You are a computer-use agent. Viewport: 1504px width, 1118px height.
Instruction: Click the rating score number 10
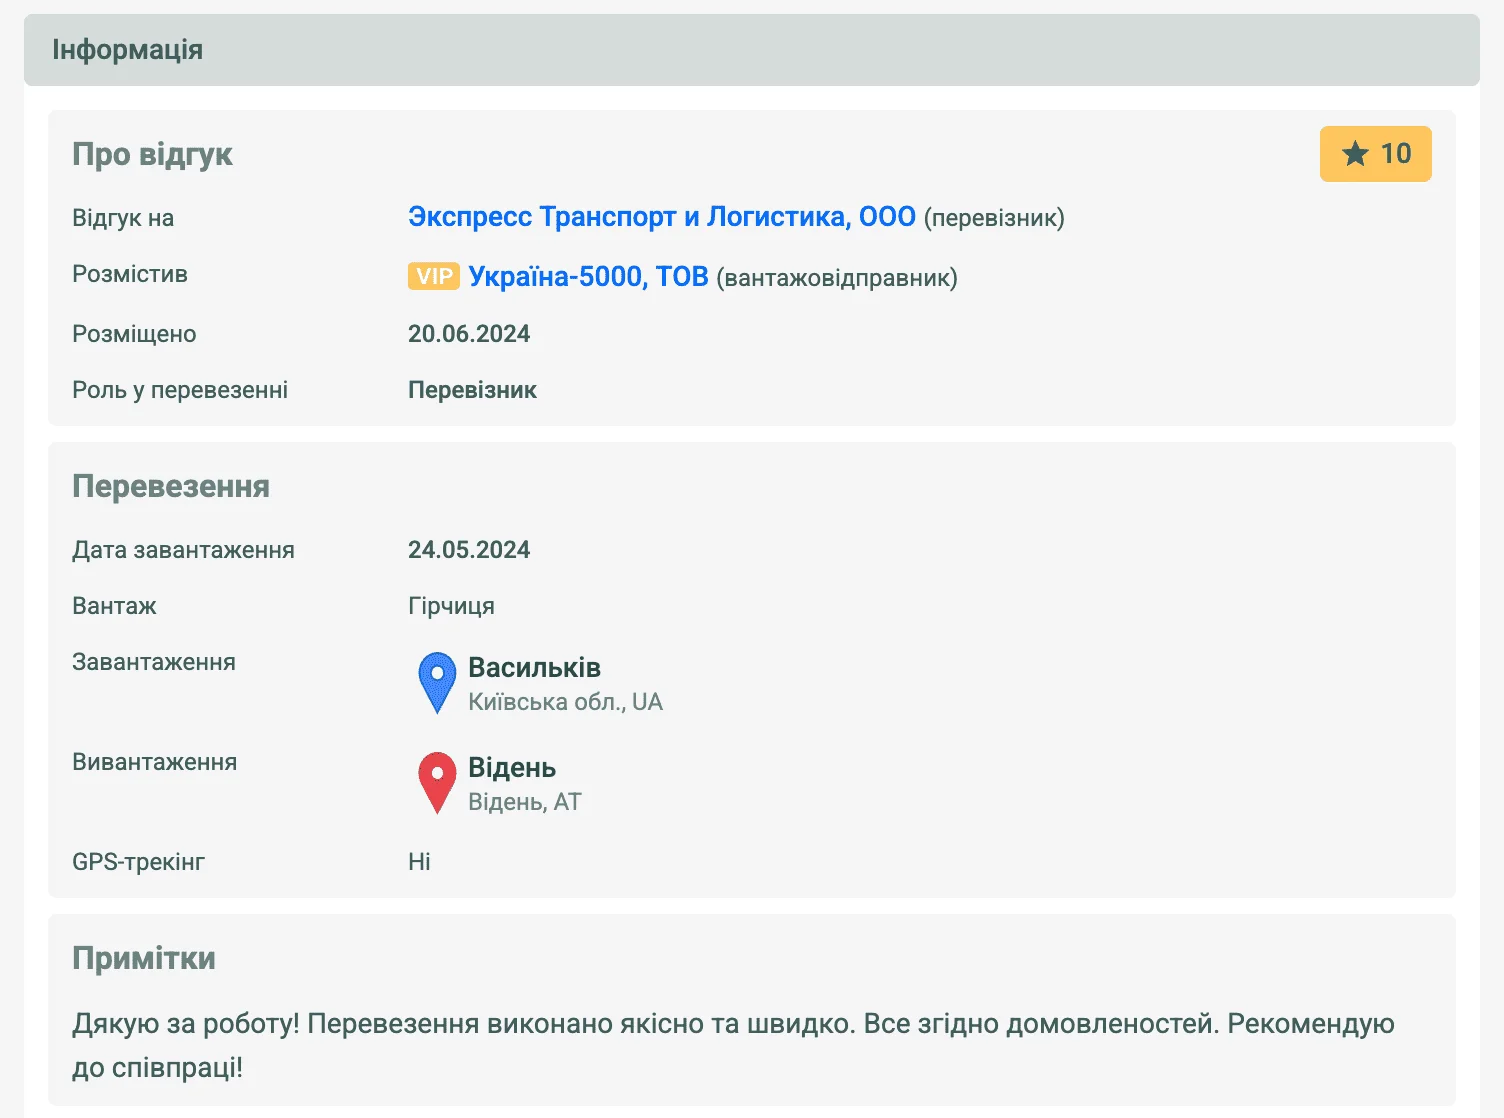coord(1396,154)
